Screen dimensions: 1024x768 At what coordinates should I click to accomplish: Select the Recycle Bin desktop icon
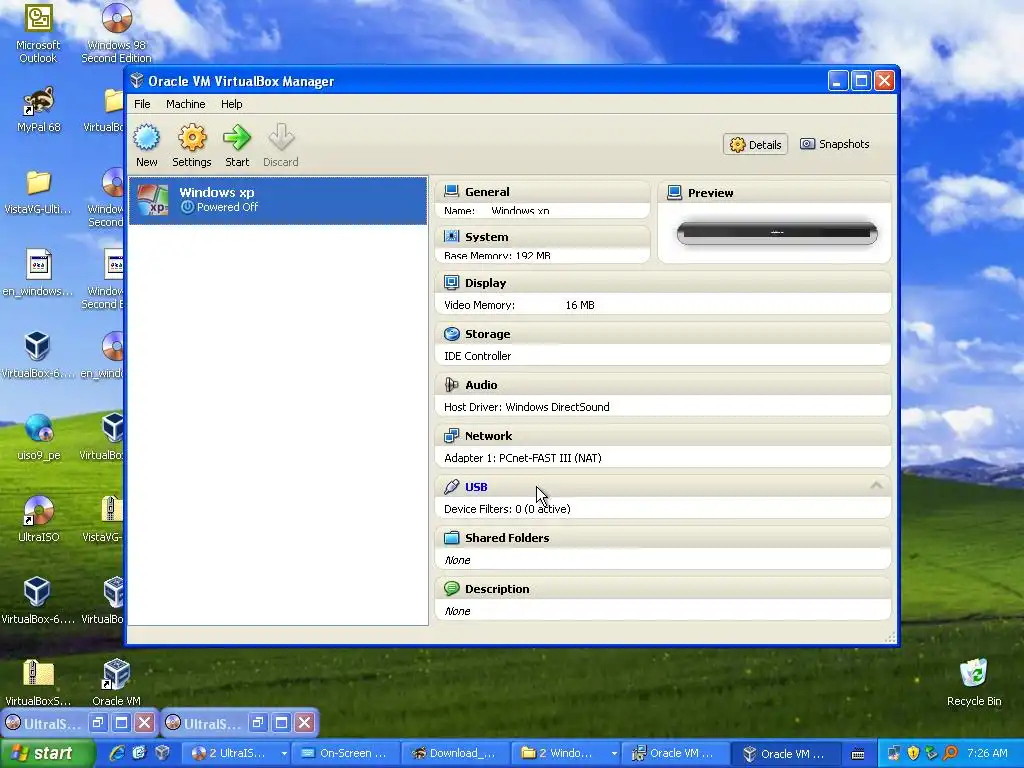click(974, 673)
